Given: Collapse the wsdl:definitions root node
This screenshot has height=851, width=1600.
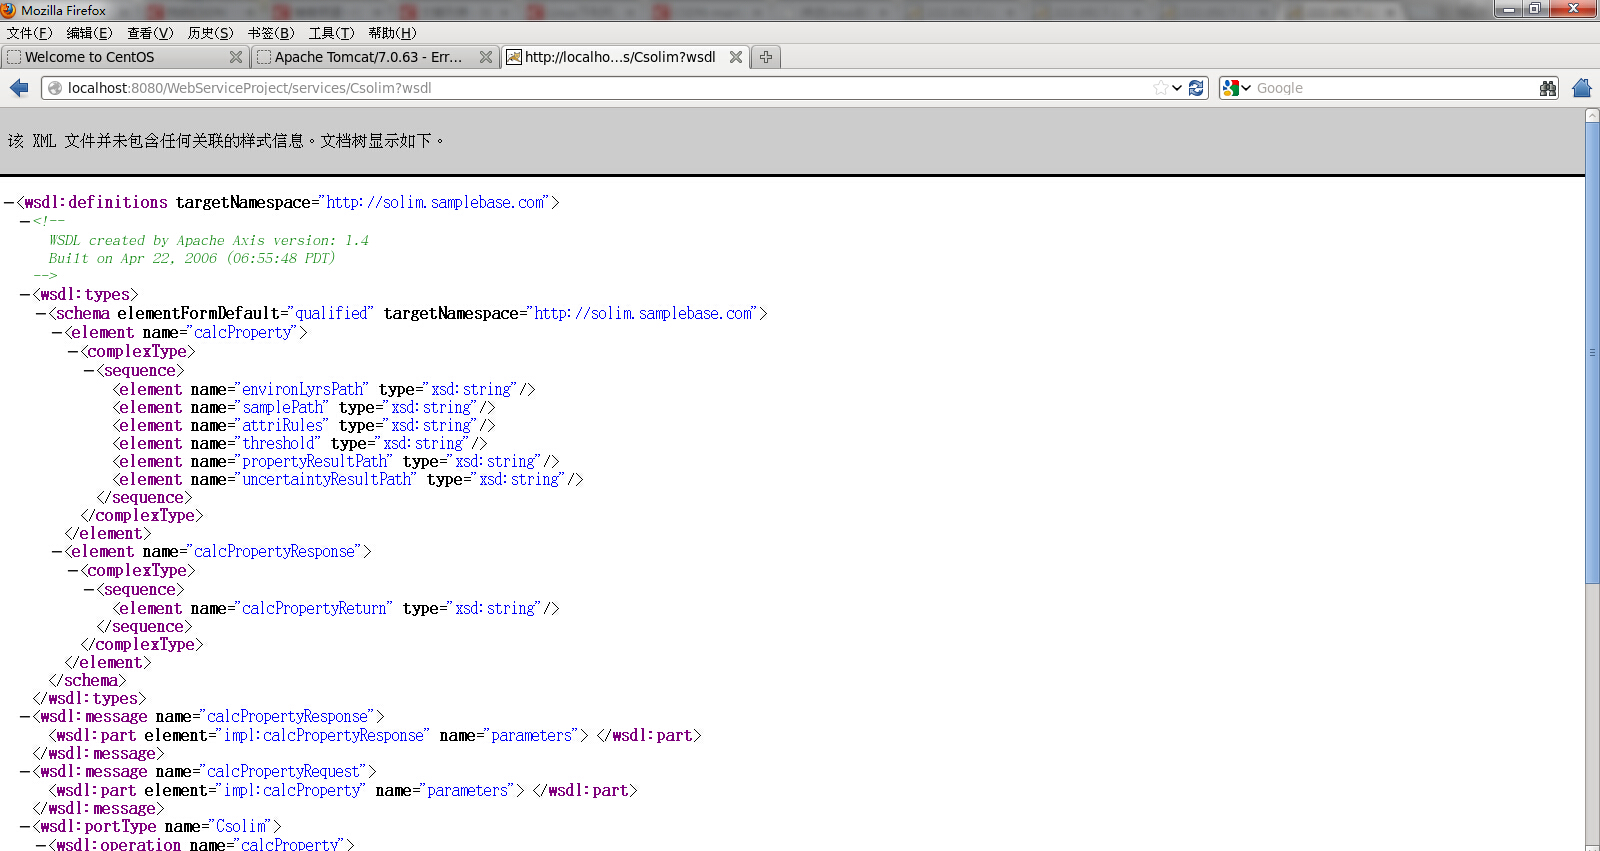Looking at the screenshot, I should pyautogui.click(x=9, y=203).
